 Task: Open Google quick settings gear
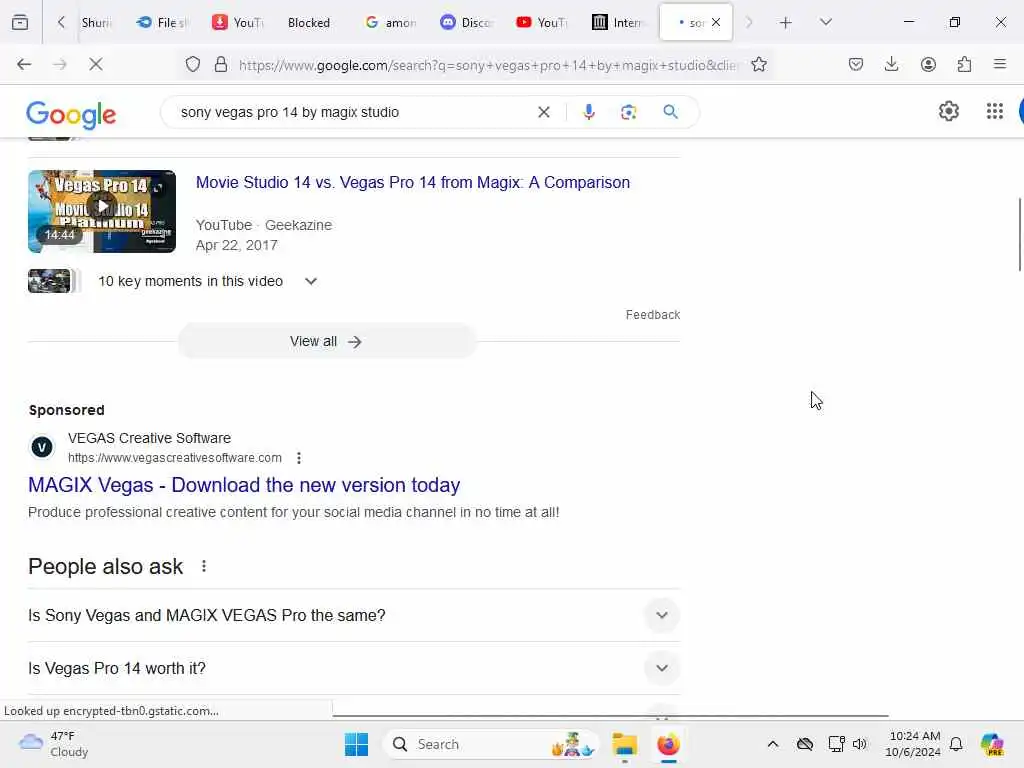pos(948,112)
